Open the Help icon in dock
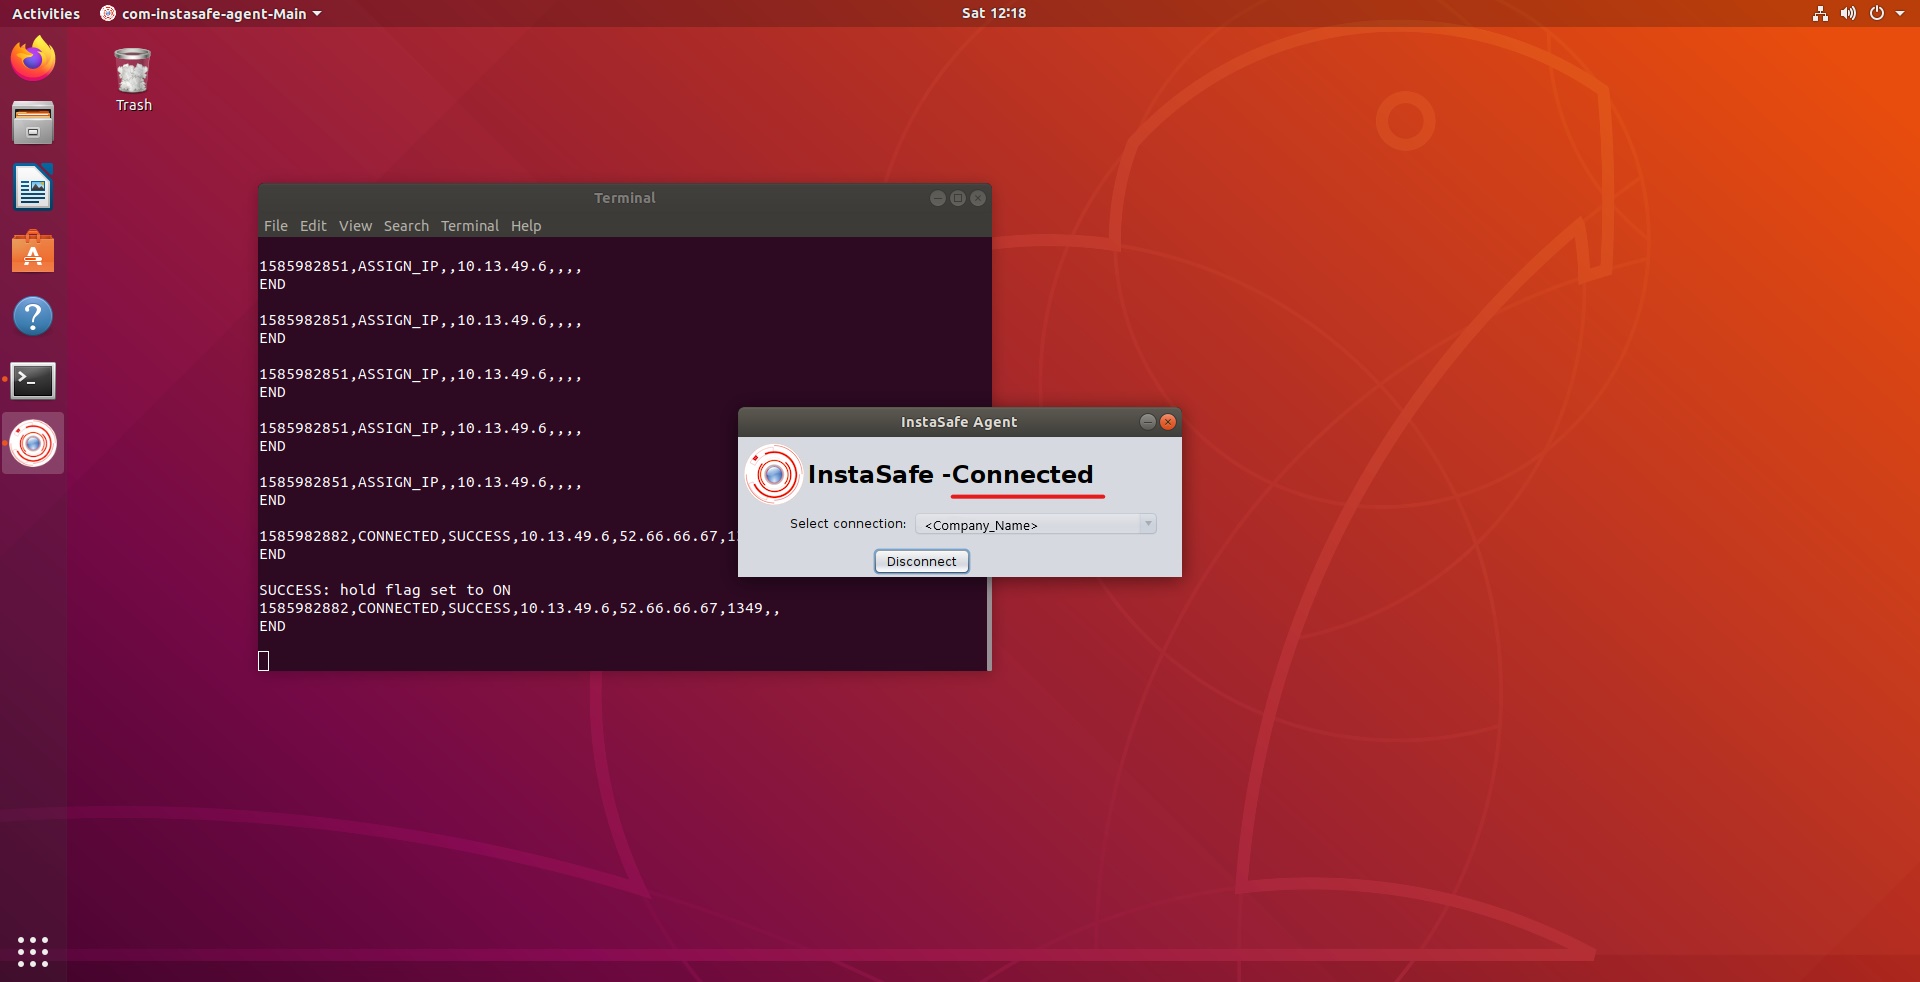Screen dimensions: 1920x982 [33, 316]
